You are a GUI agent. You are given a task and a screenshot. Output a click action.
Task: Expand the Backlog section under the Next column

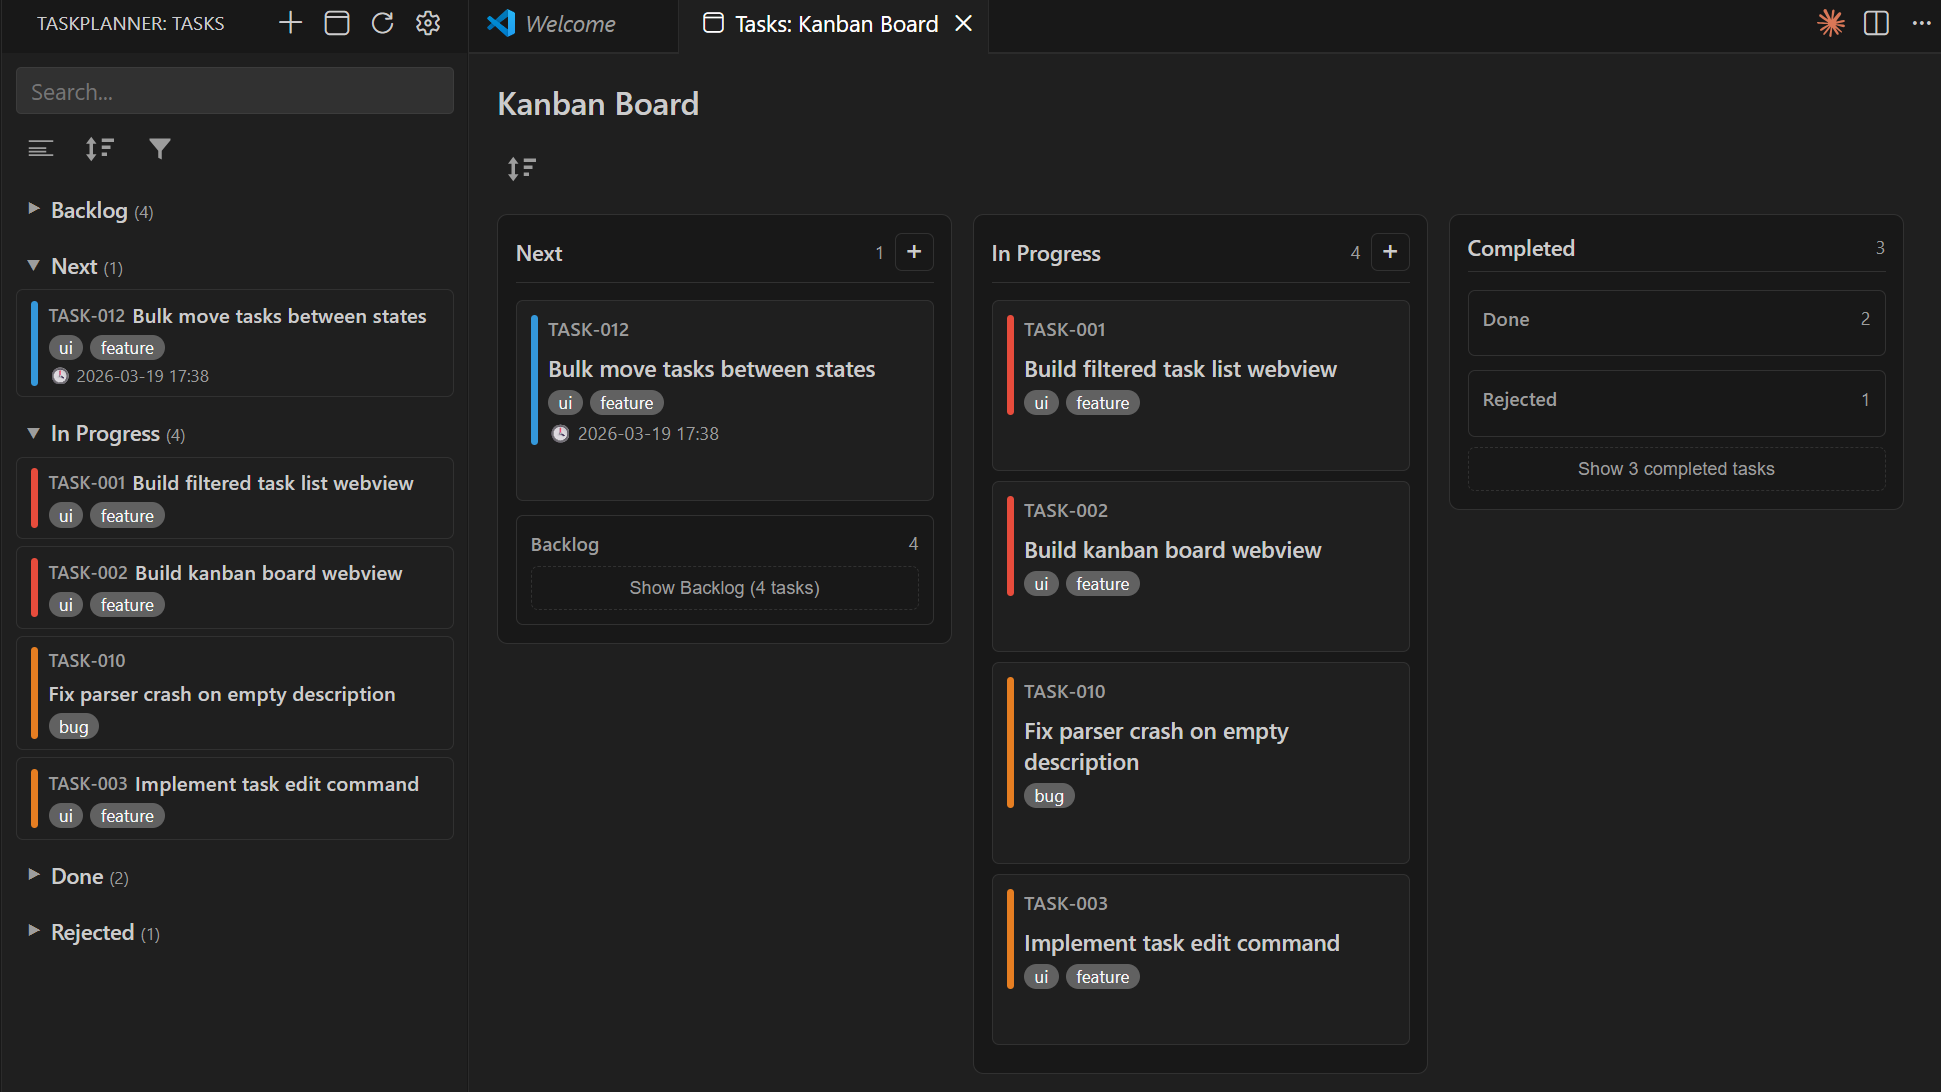(x=724, y=544)
